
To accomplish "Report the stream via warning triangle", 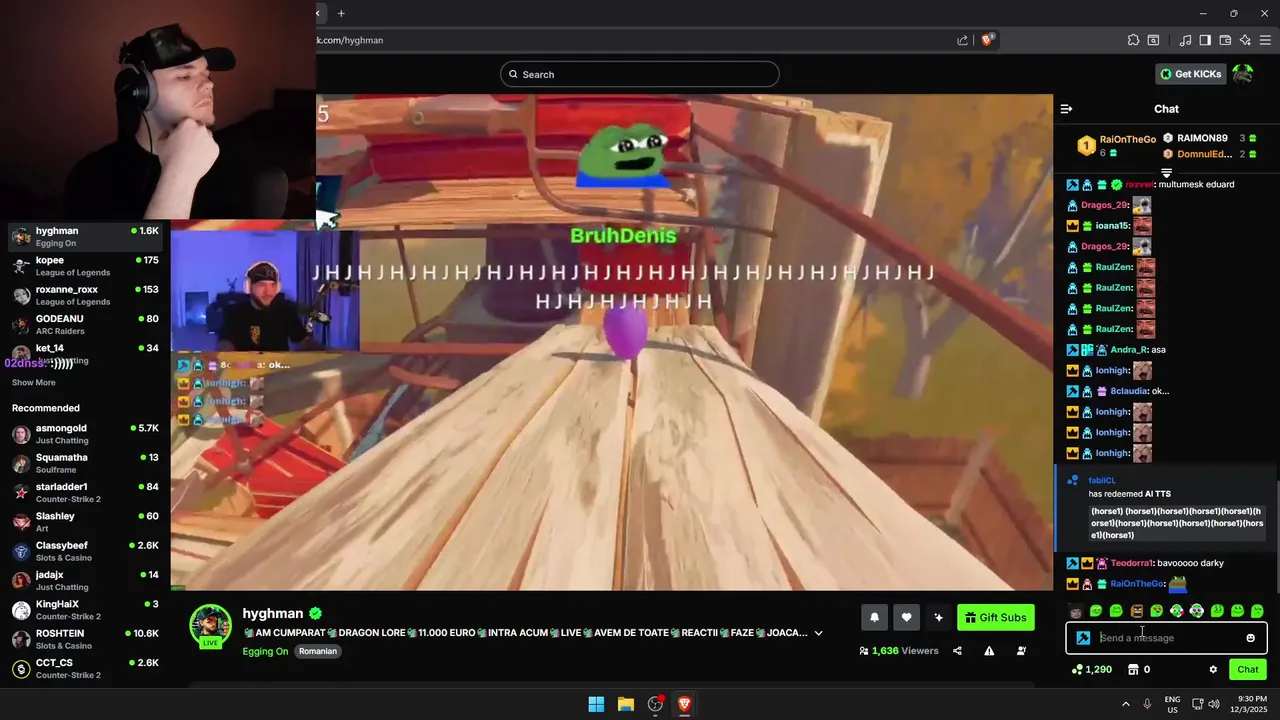I will pyautogui.click(x=989, y=651).
